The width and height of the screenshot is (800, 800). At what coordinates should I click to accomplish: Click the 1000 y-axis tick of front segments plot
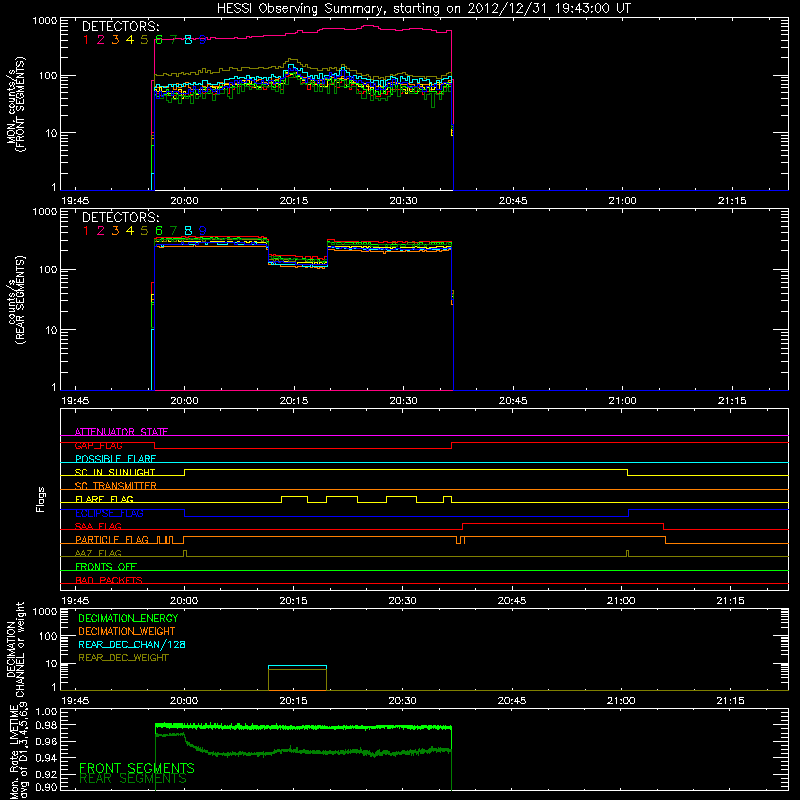(45, 21)
